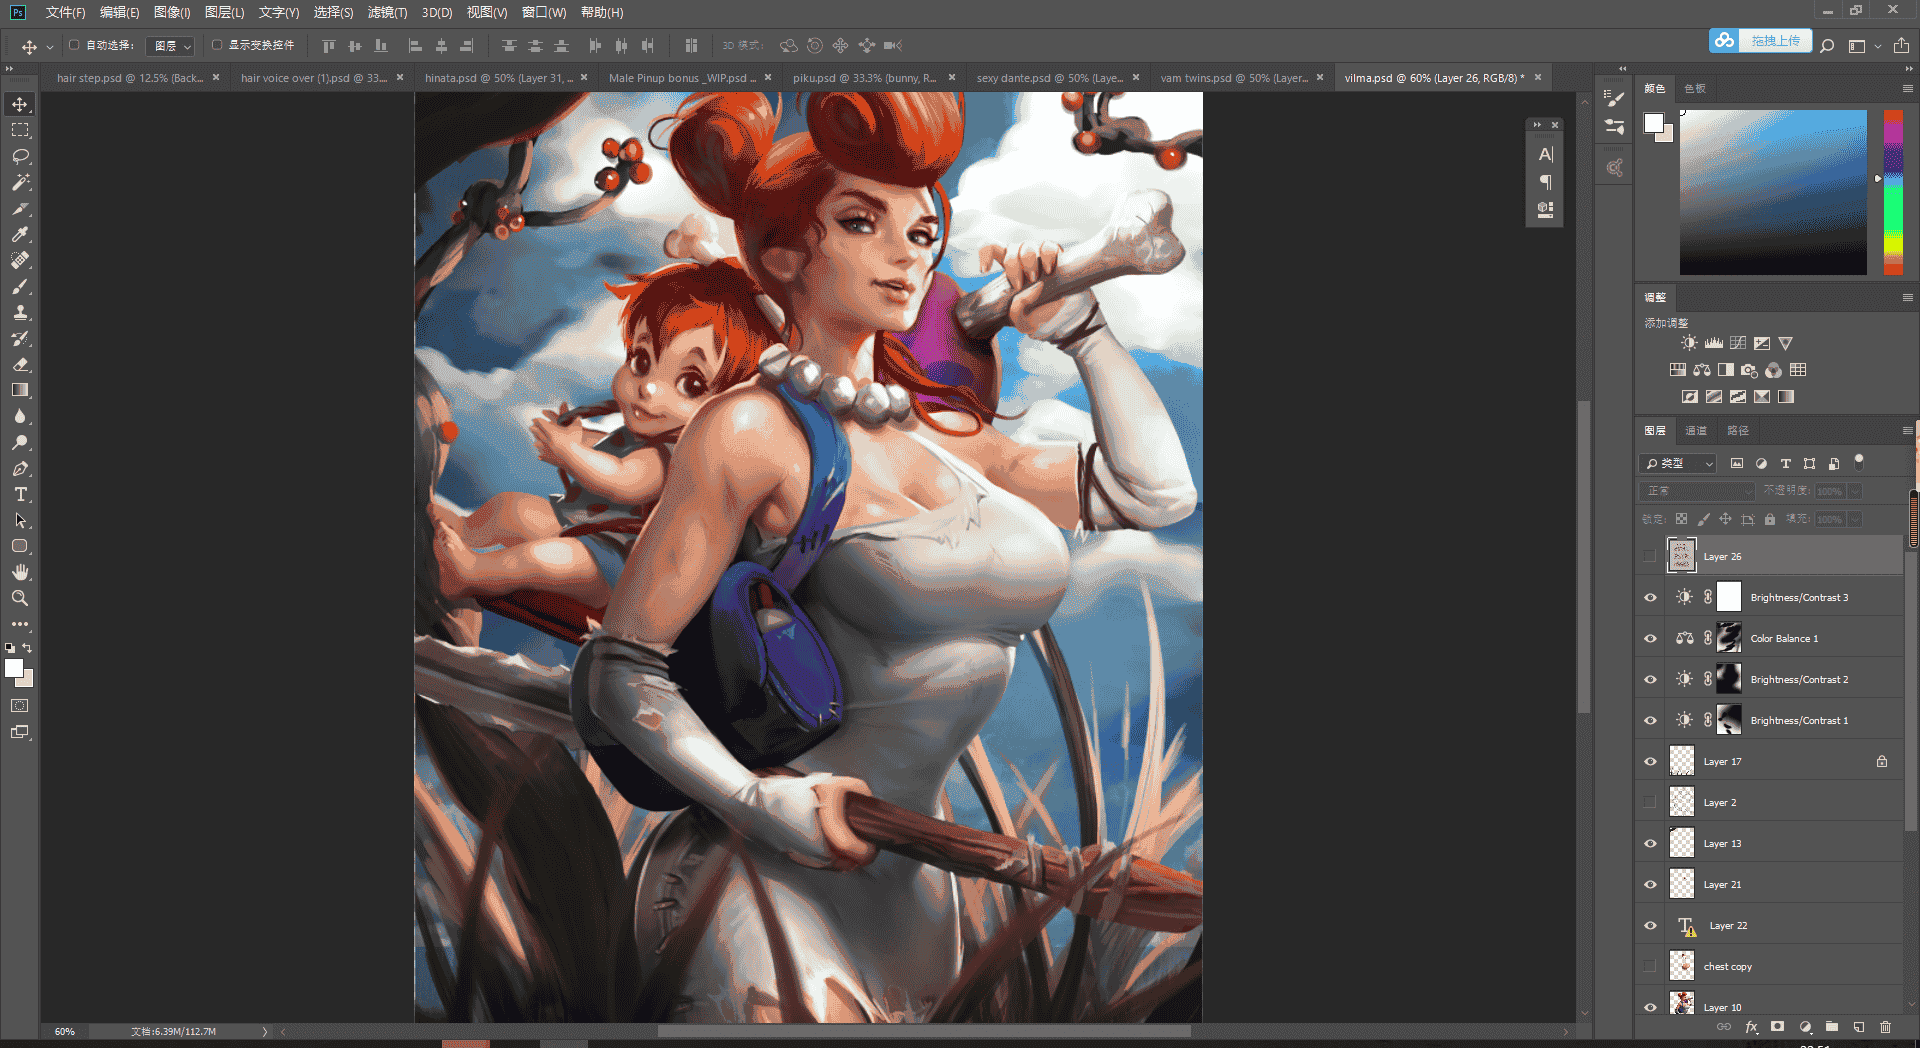The height and width of the screenshot is (1048, 1920).
Task: Pick a color in the color field
Action: 1773,192
